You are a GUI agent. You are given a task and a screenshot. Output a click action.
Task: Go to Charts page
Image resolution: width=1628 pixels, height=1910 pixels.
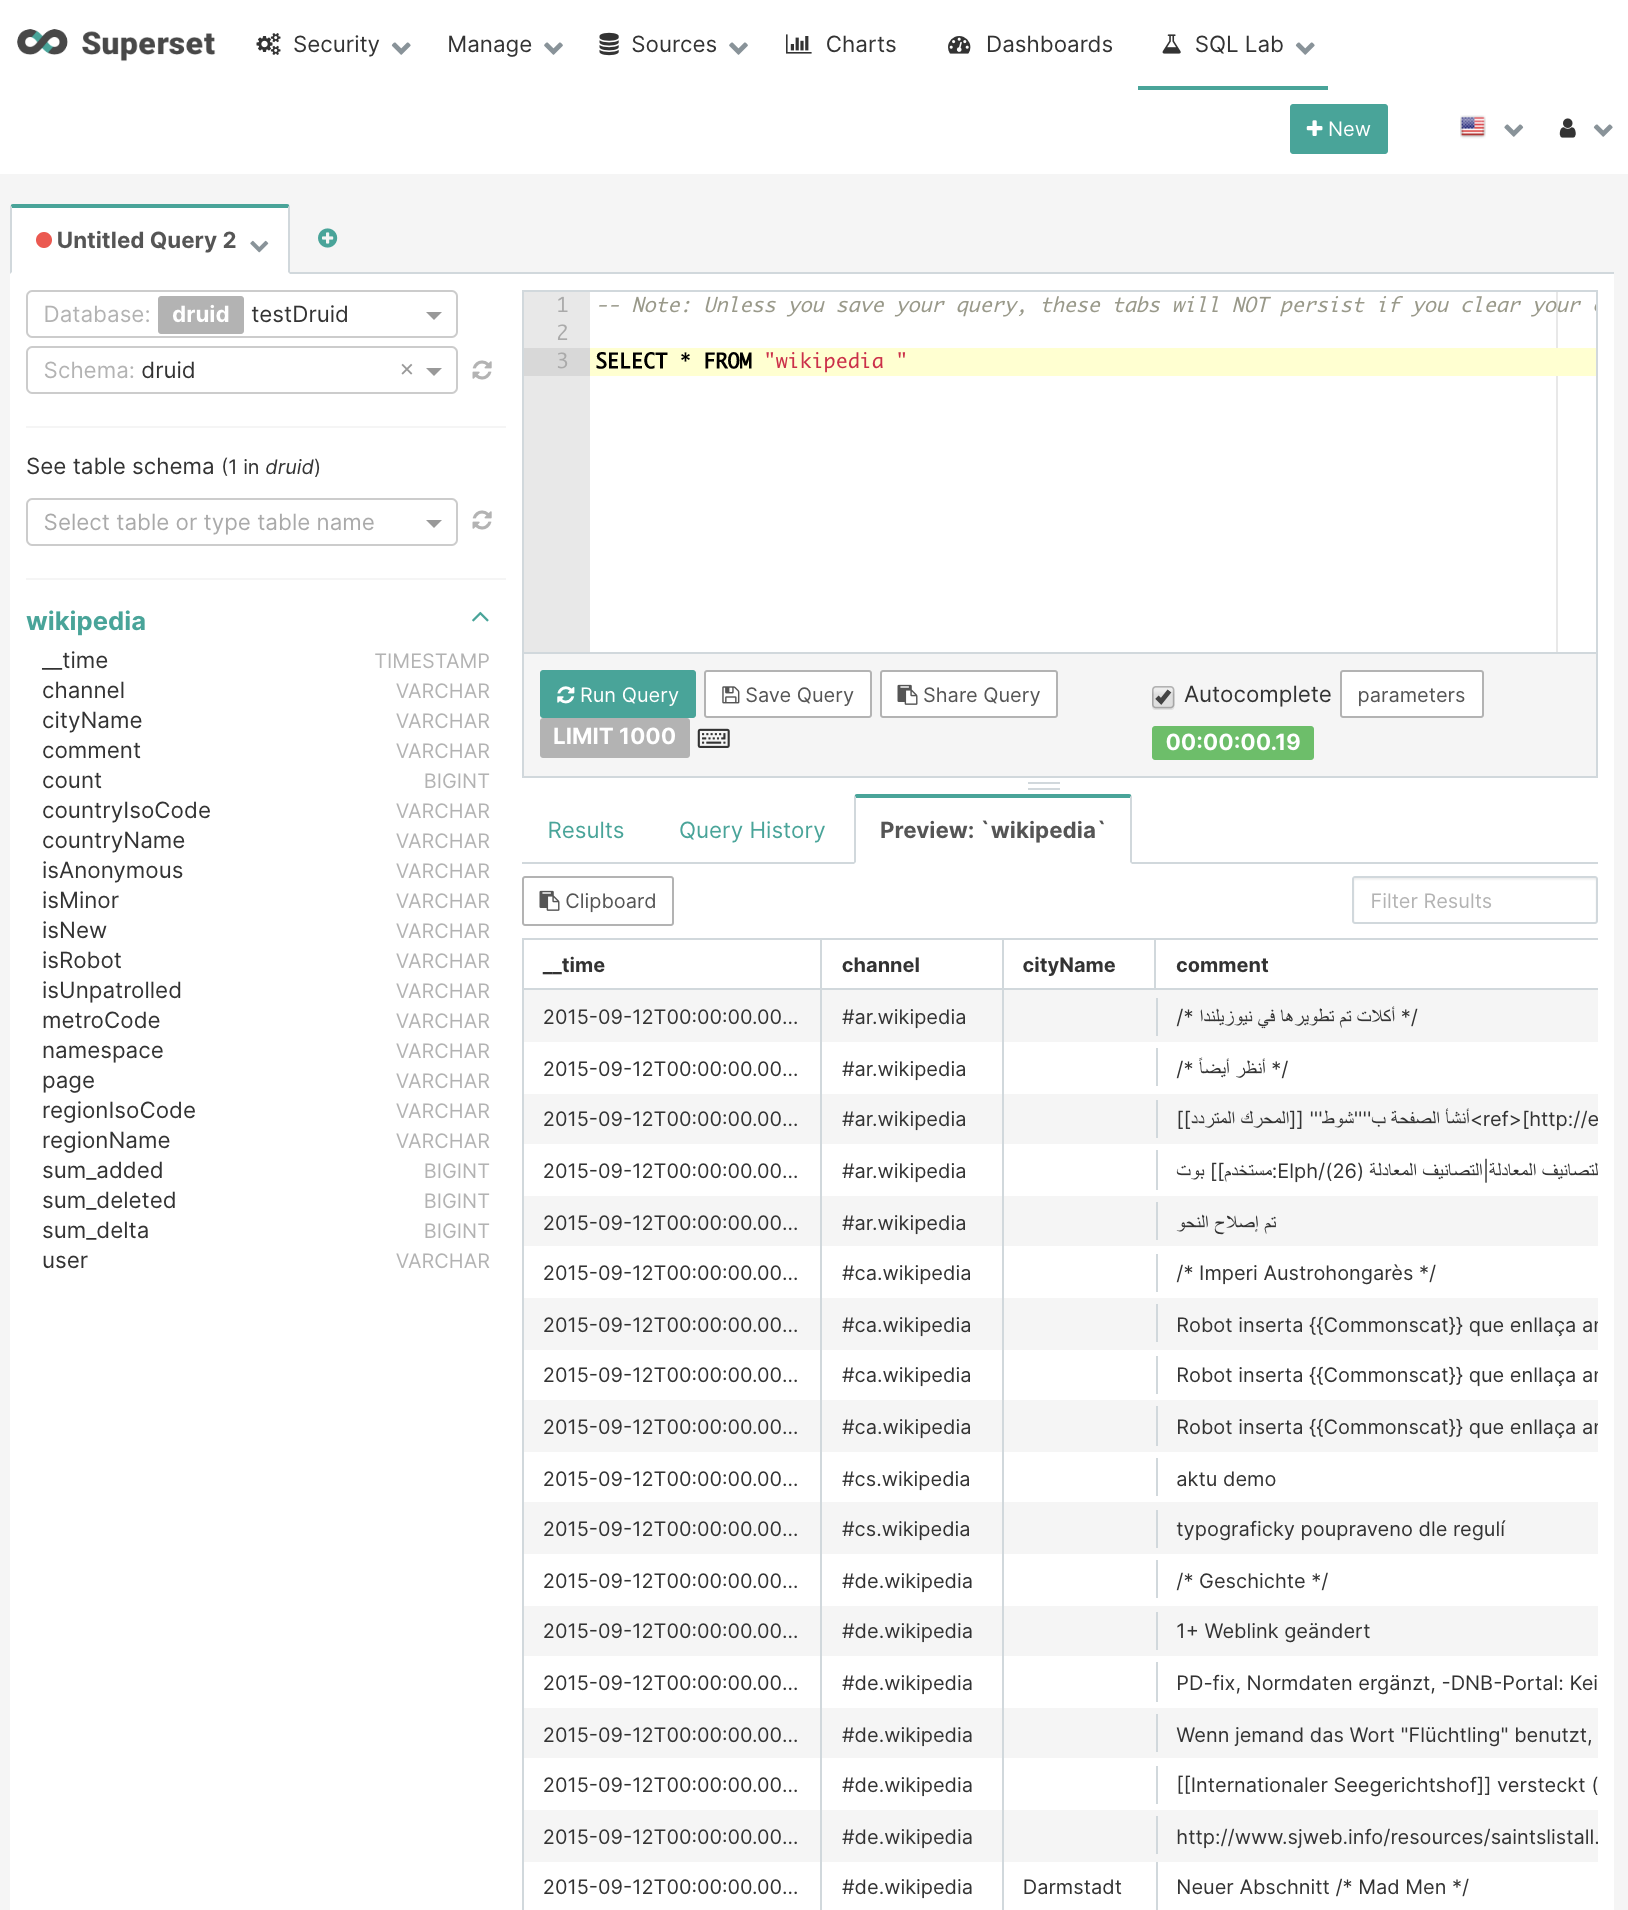pyautogui.click(x=841, y=45)
